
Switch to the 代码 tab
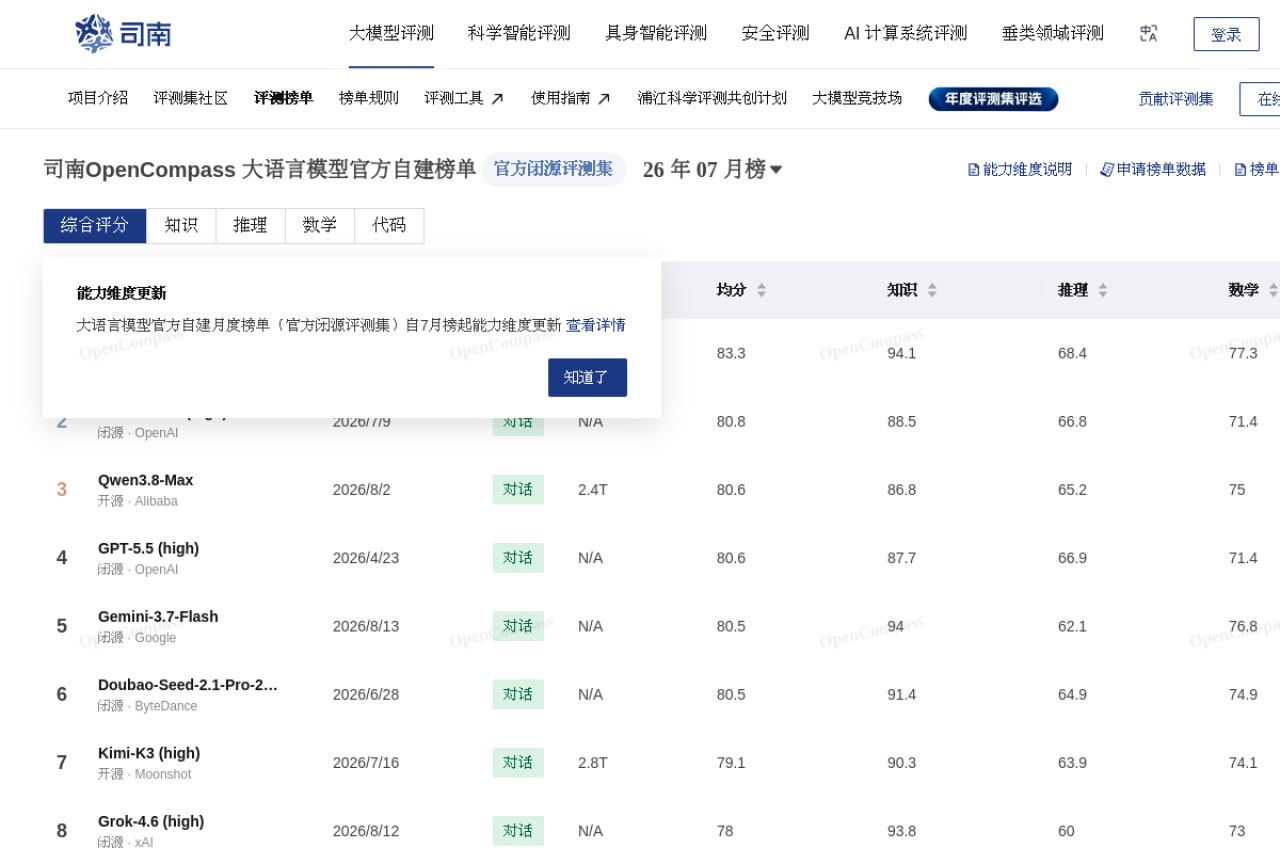389,226
